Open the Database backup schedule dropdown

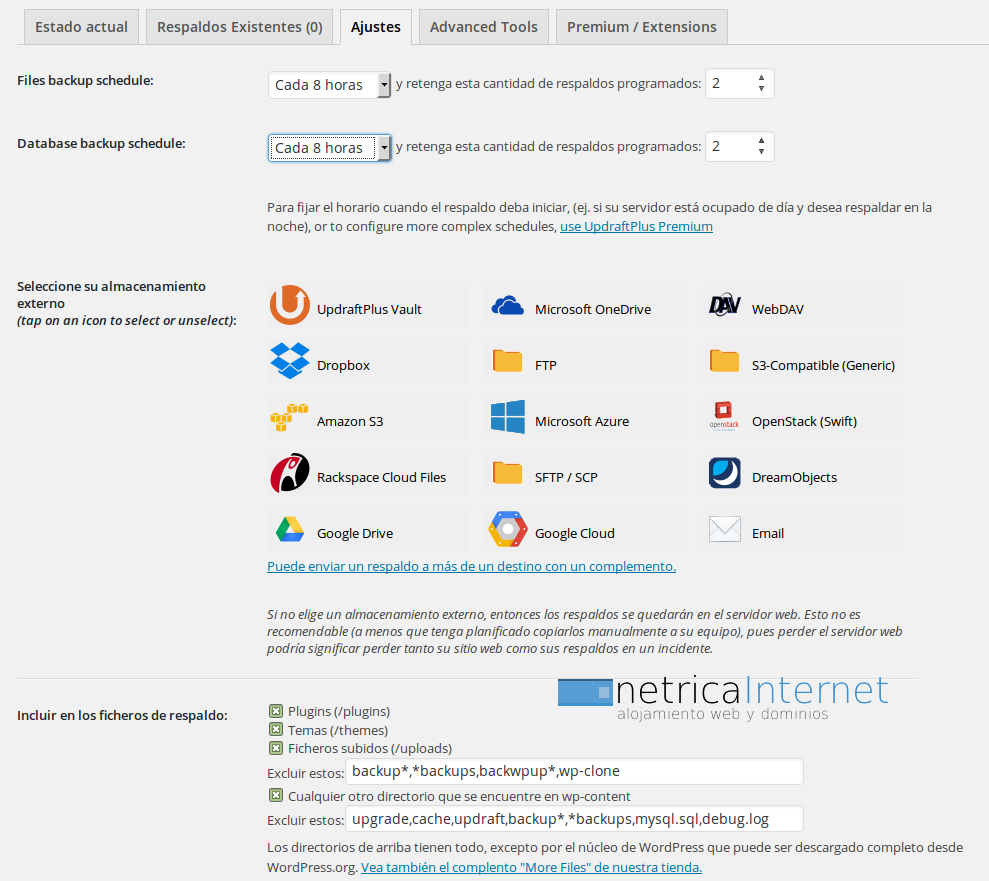[x=329, y=148]
